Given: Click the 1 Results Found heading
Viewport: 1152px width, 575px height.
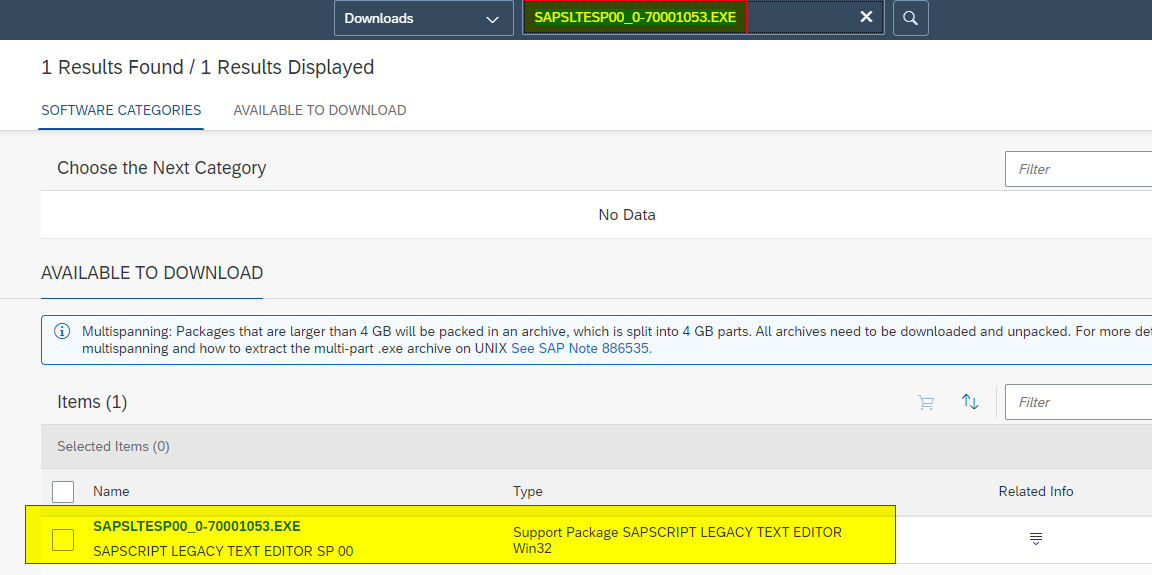Looking at the screenshot, I should pos(208,68).
